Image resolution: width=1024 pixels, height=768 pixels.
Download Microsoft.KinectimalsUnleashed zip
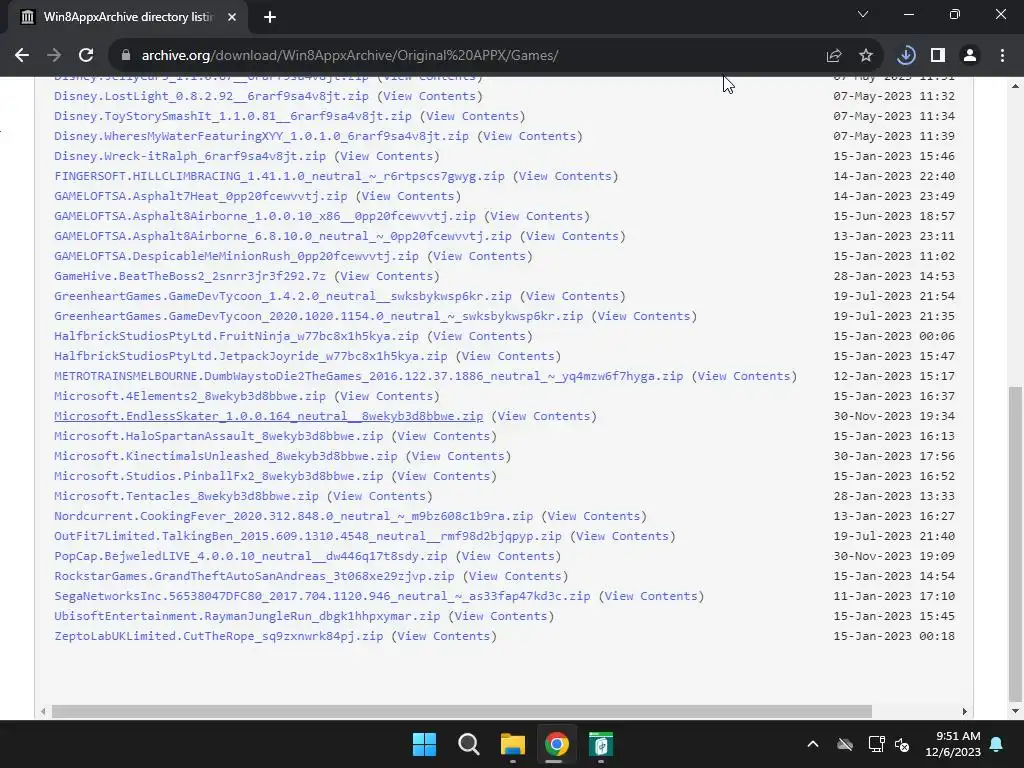(x=225, y=456)
